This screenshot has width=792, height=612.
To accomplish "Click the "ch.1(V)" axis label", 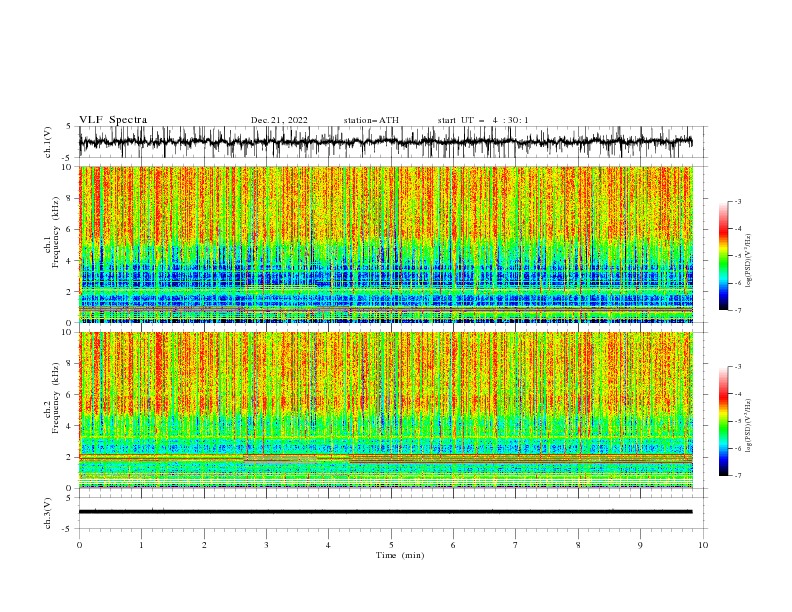I will coord(48,142).
